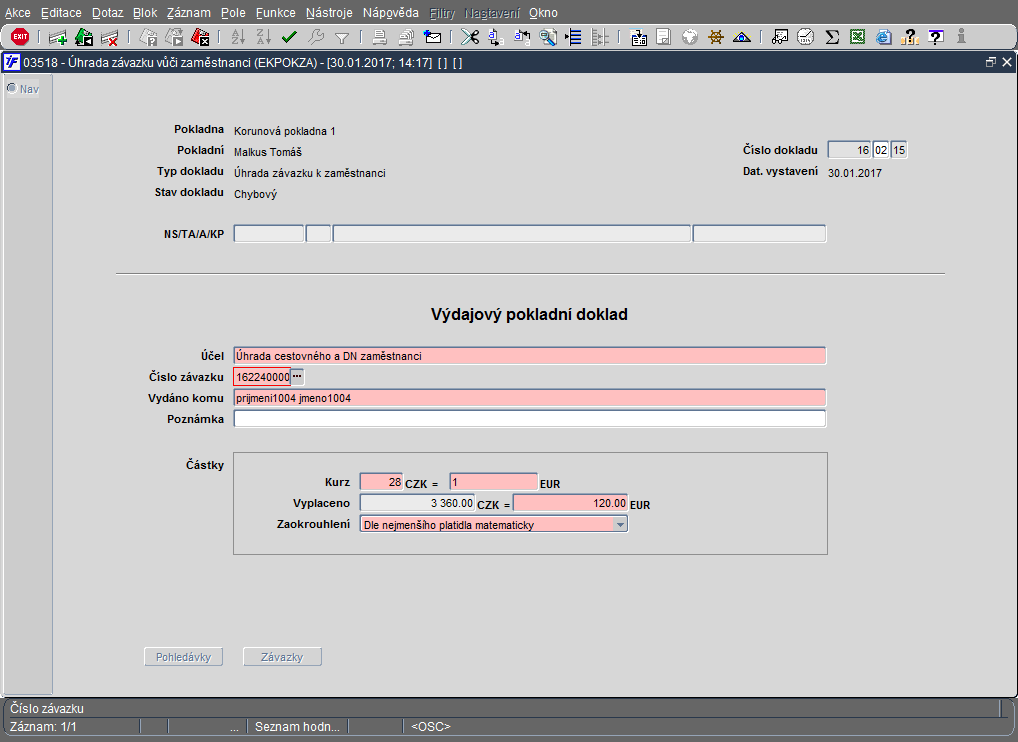Click the scissors cut icon
Screen dimensions: 1018x742
point(470,37)
